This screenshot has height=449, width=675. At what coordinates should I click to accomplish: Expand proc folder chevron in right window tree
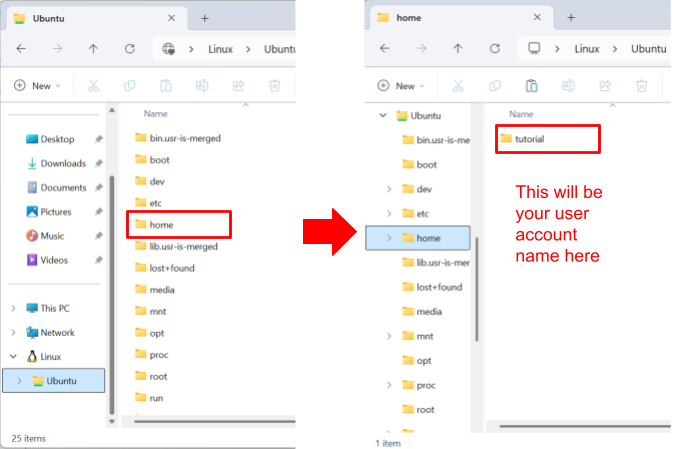[389, 385]
